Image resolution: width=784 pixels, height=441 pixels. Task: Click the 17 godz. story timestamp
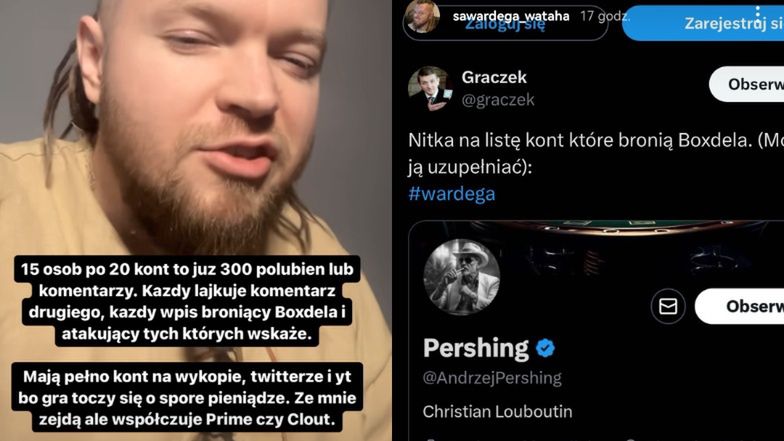point(604,16)
